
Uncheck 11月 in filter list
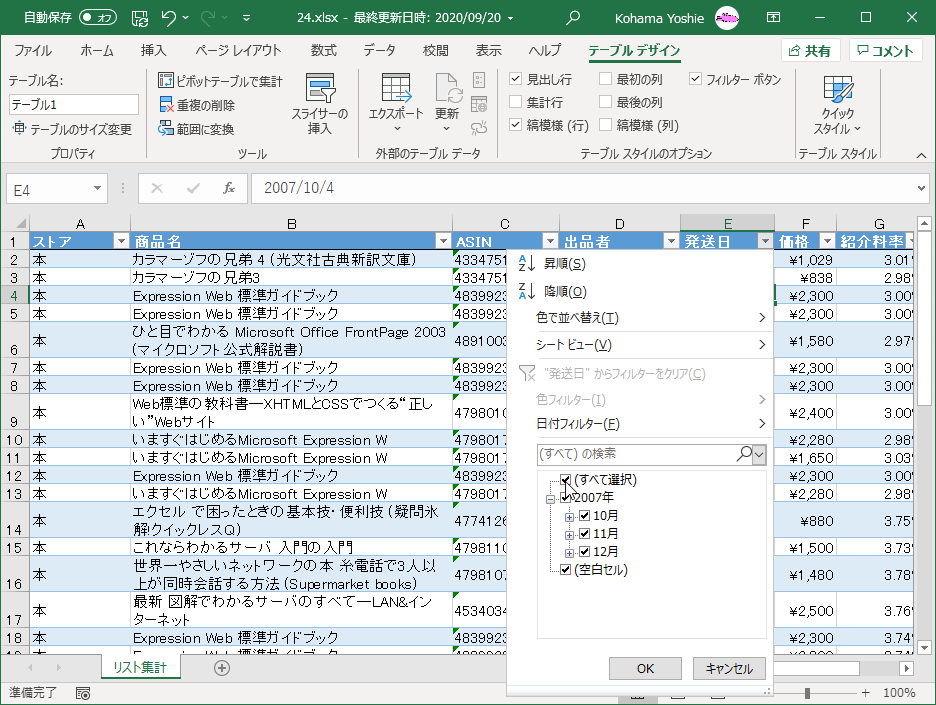point(584,534)
